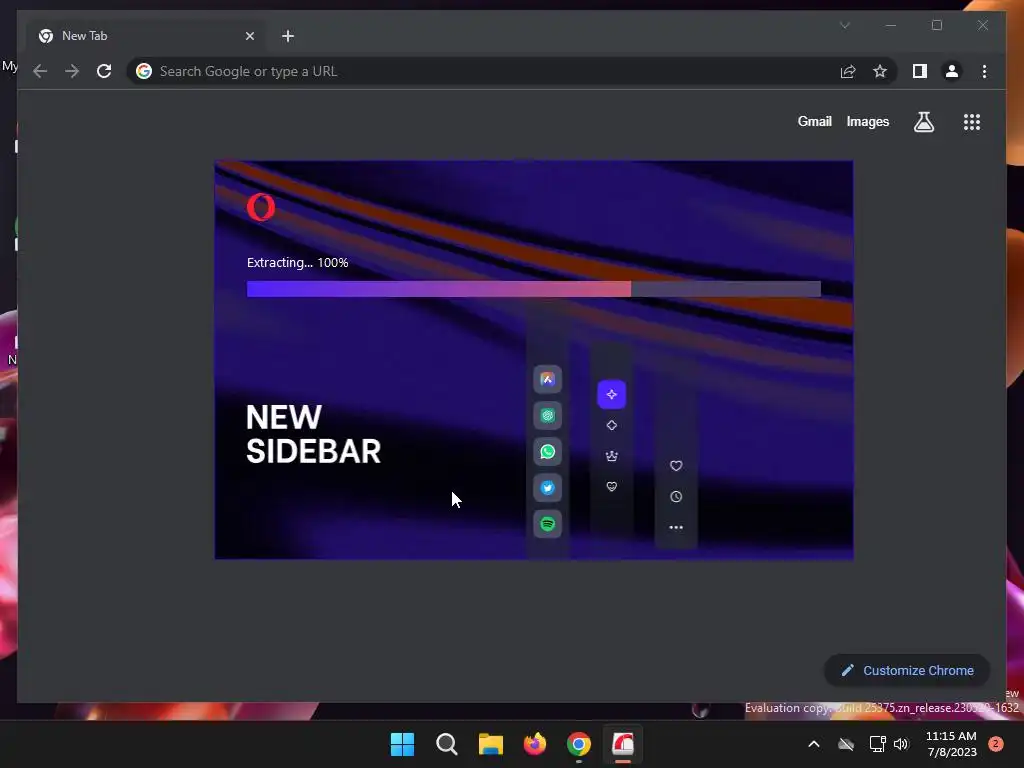Show hidden system tray icons

click(814, 744)
